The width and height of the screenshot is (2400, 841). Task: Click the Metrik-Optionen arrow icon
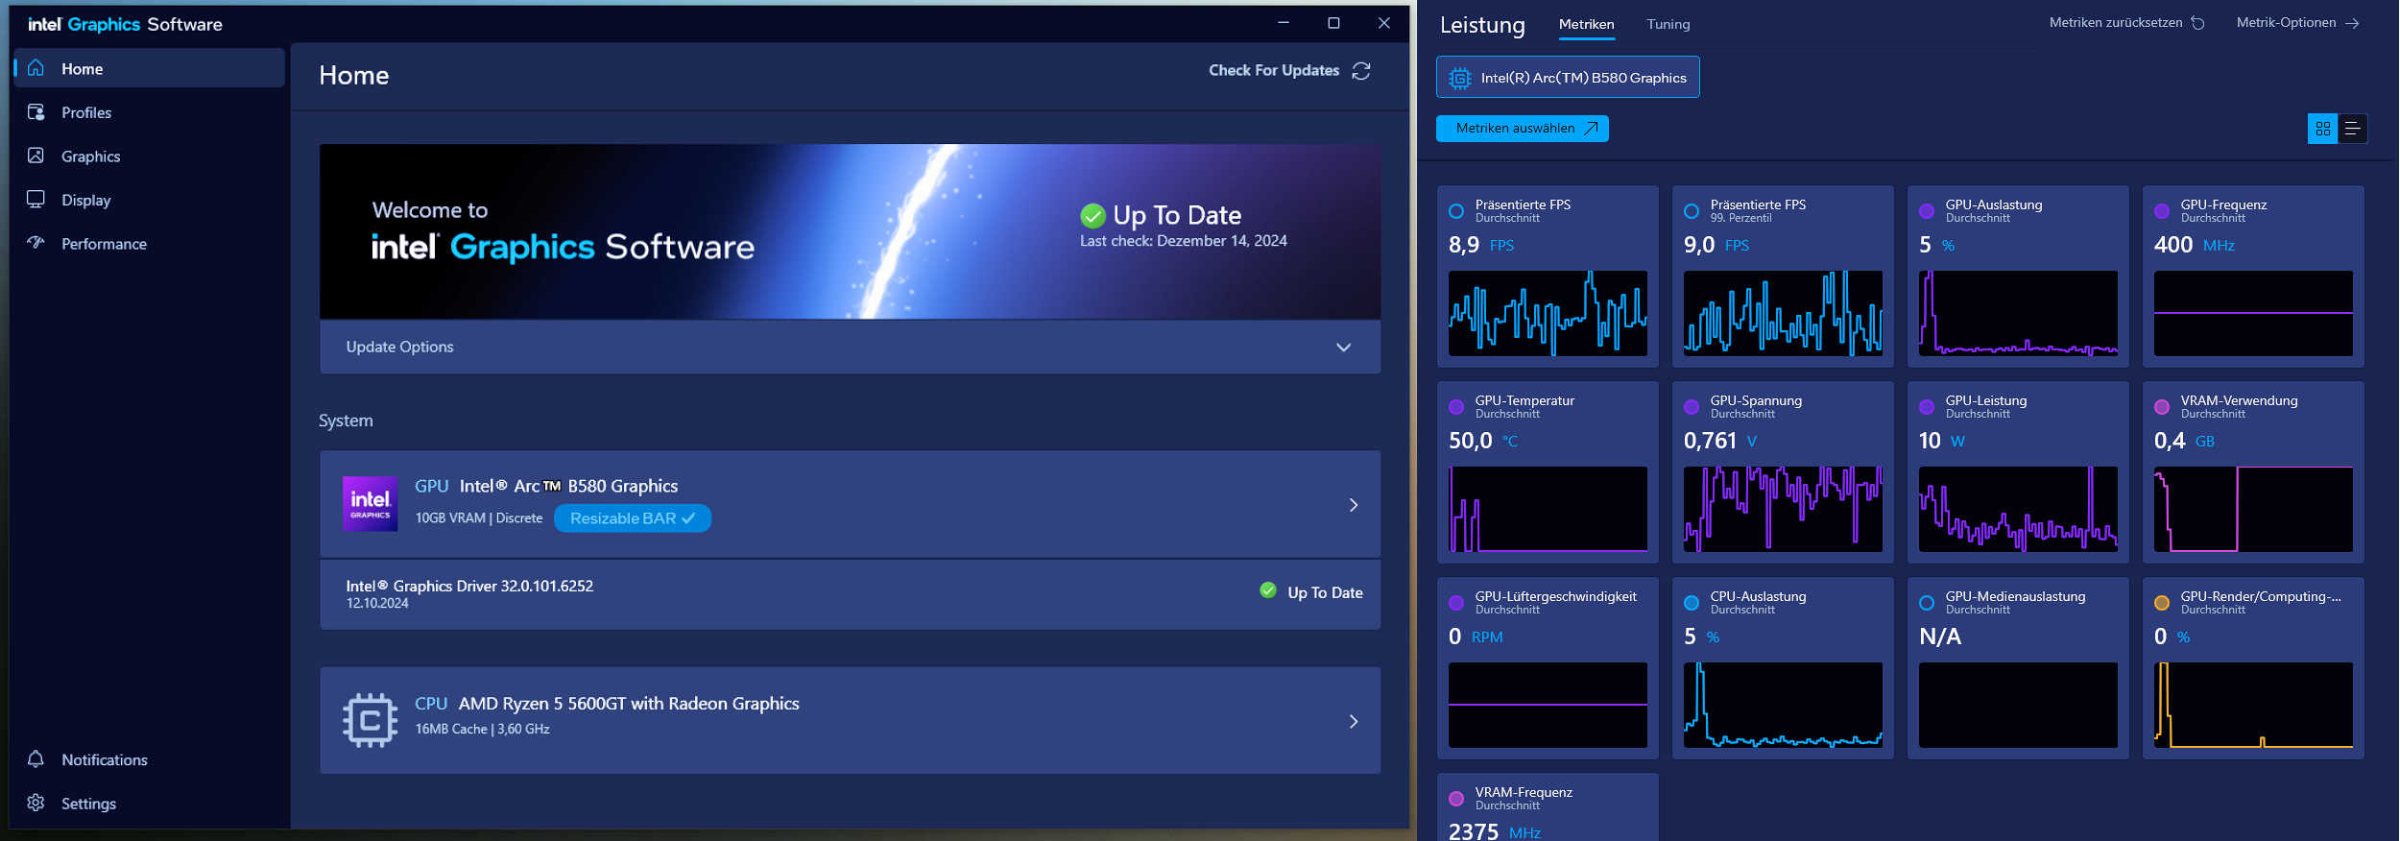(2352, 23)
